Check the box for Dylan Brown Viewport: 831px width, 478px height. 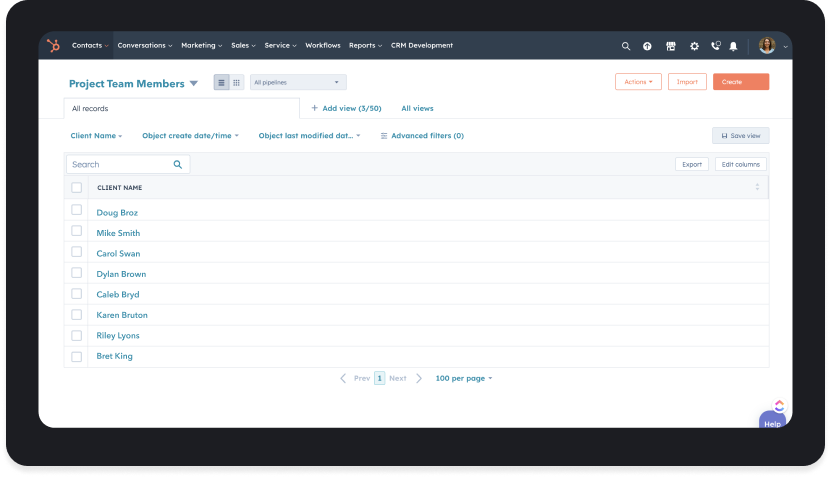click(77, 273)
